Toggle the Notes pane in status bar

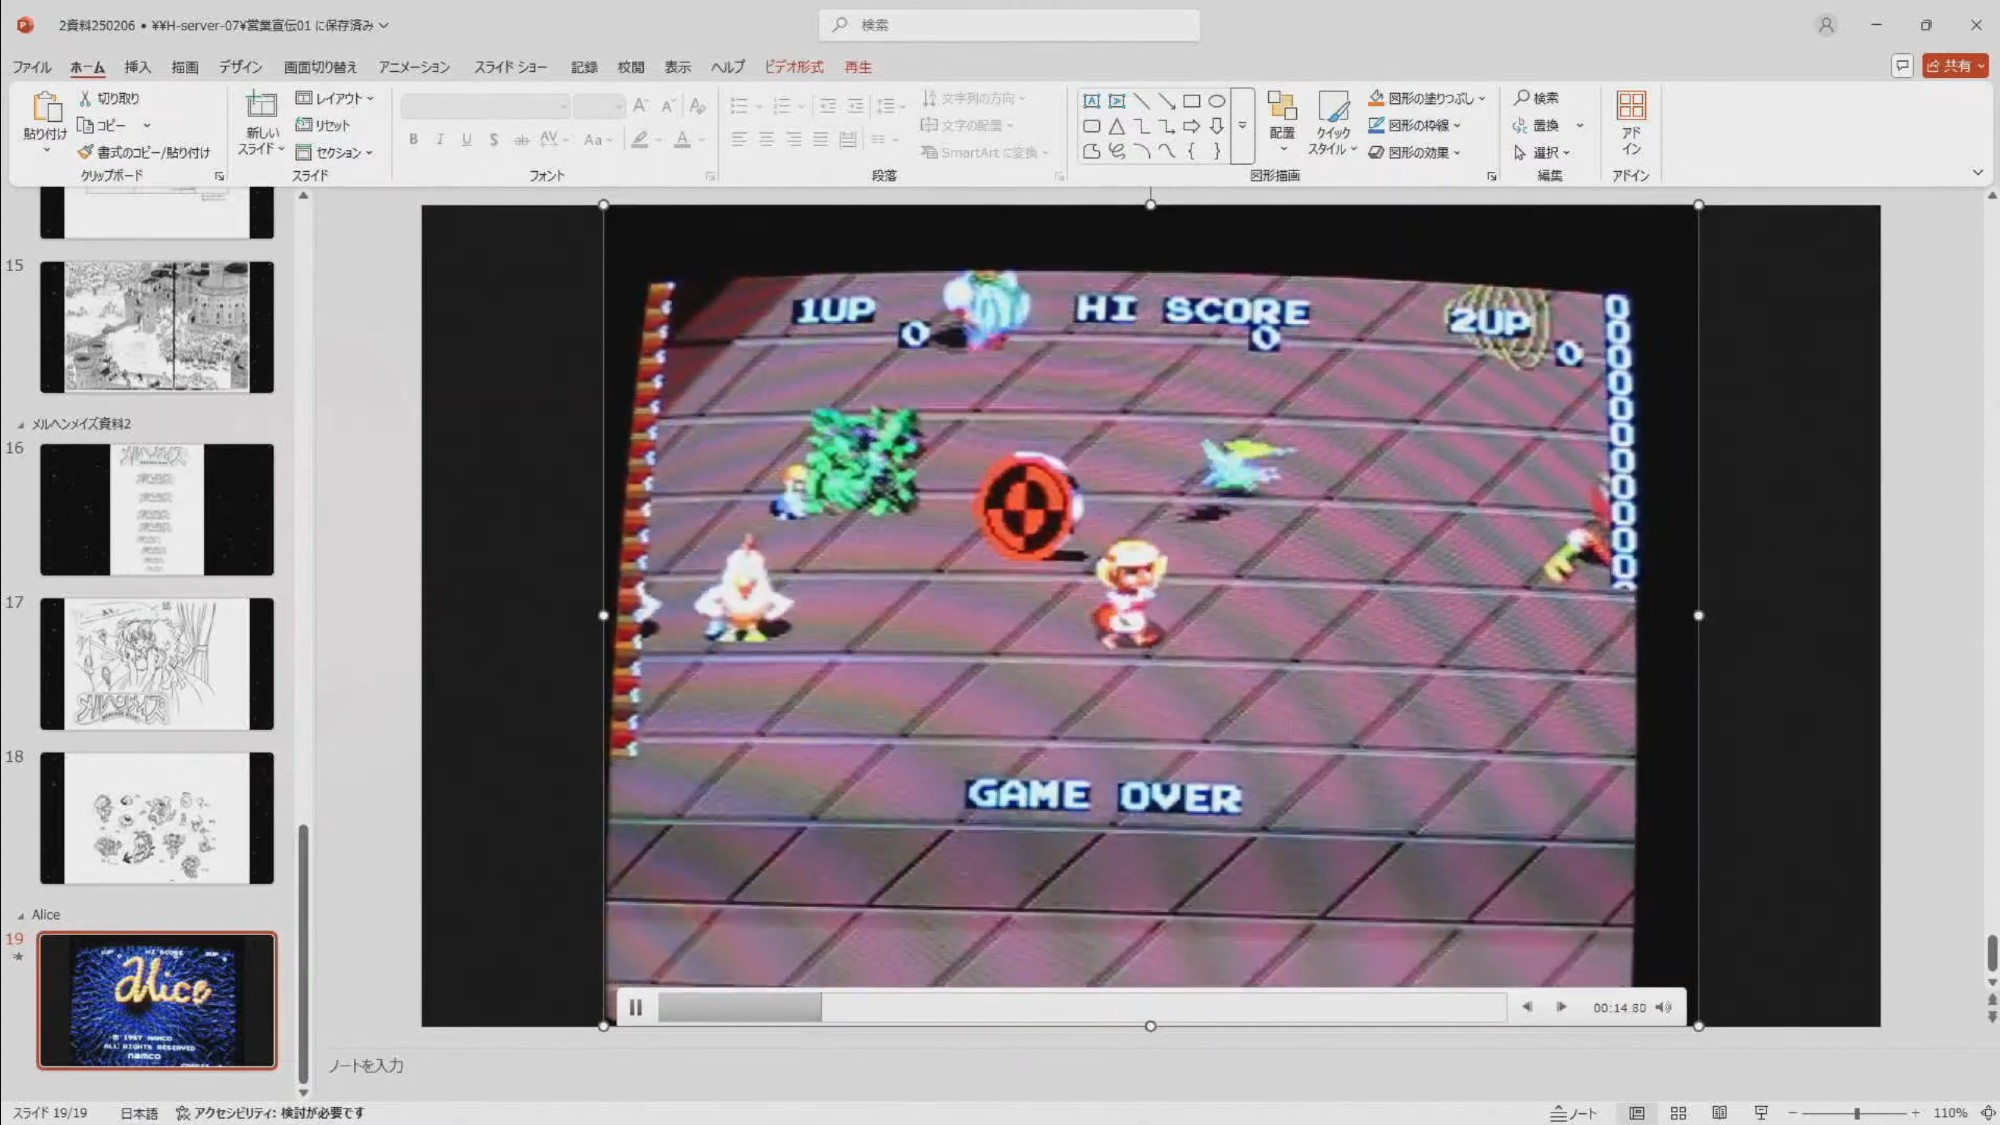coord(1574,1113)
